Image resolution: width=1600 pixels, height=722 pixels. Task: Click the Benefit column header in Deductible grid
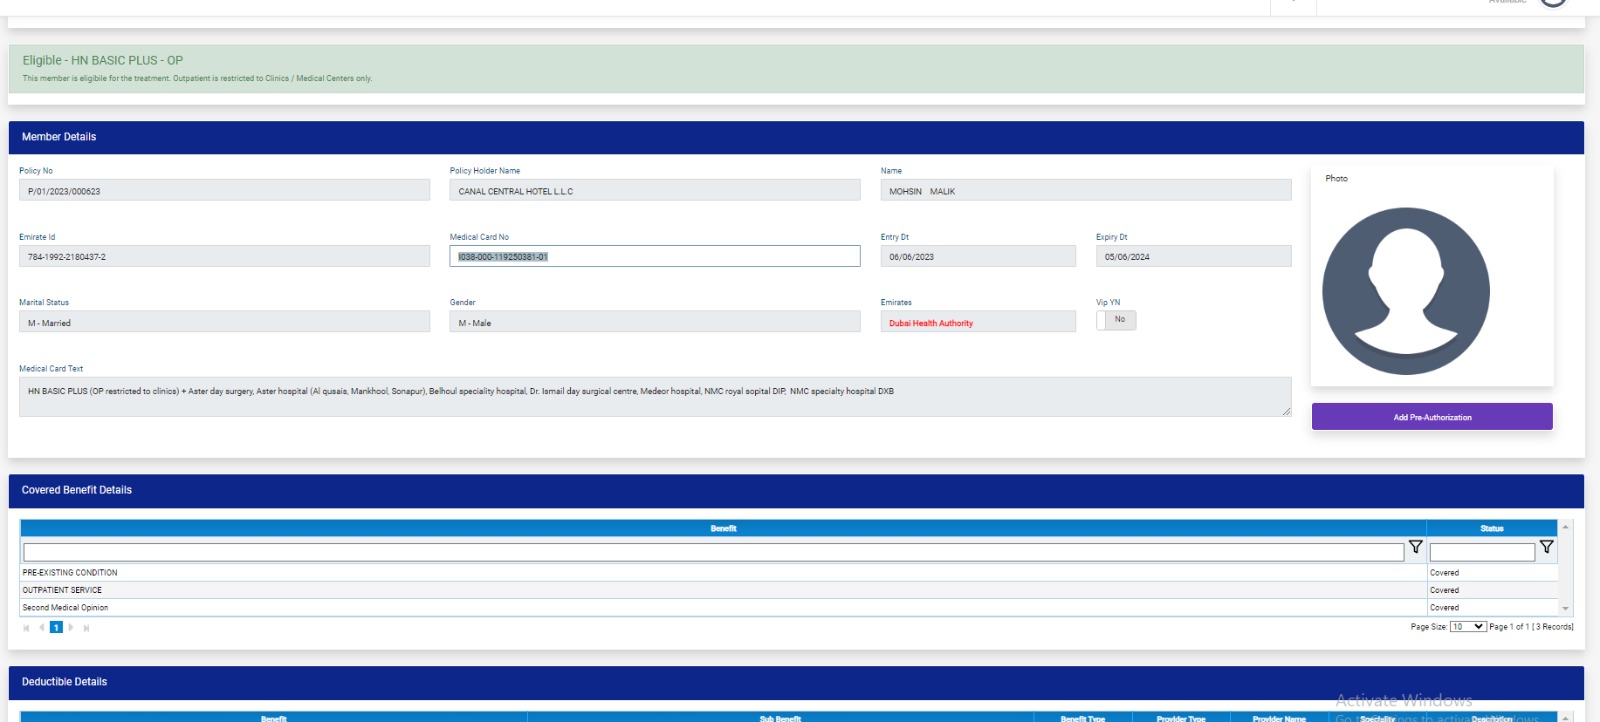click(274, 718)
